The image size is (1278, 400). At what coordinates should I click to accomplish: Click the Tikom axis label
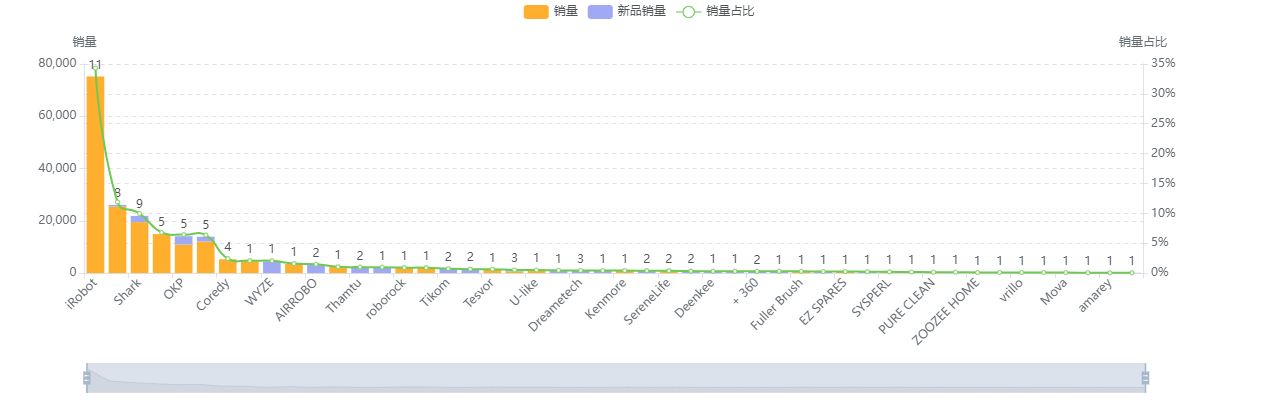[436, 294]
